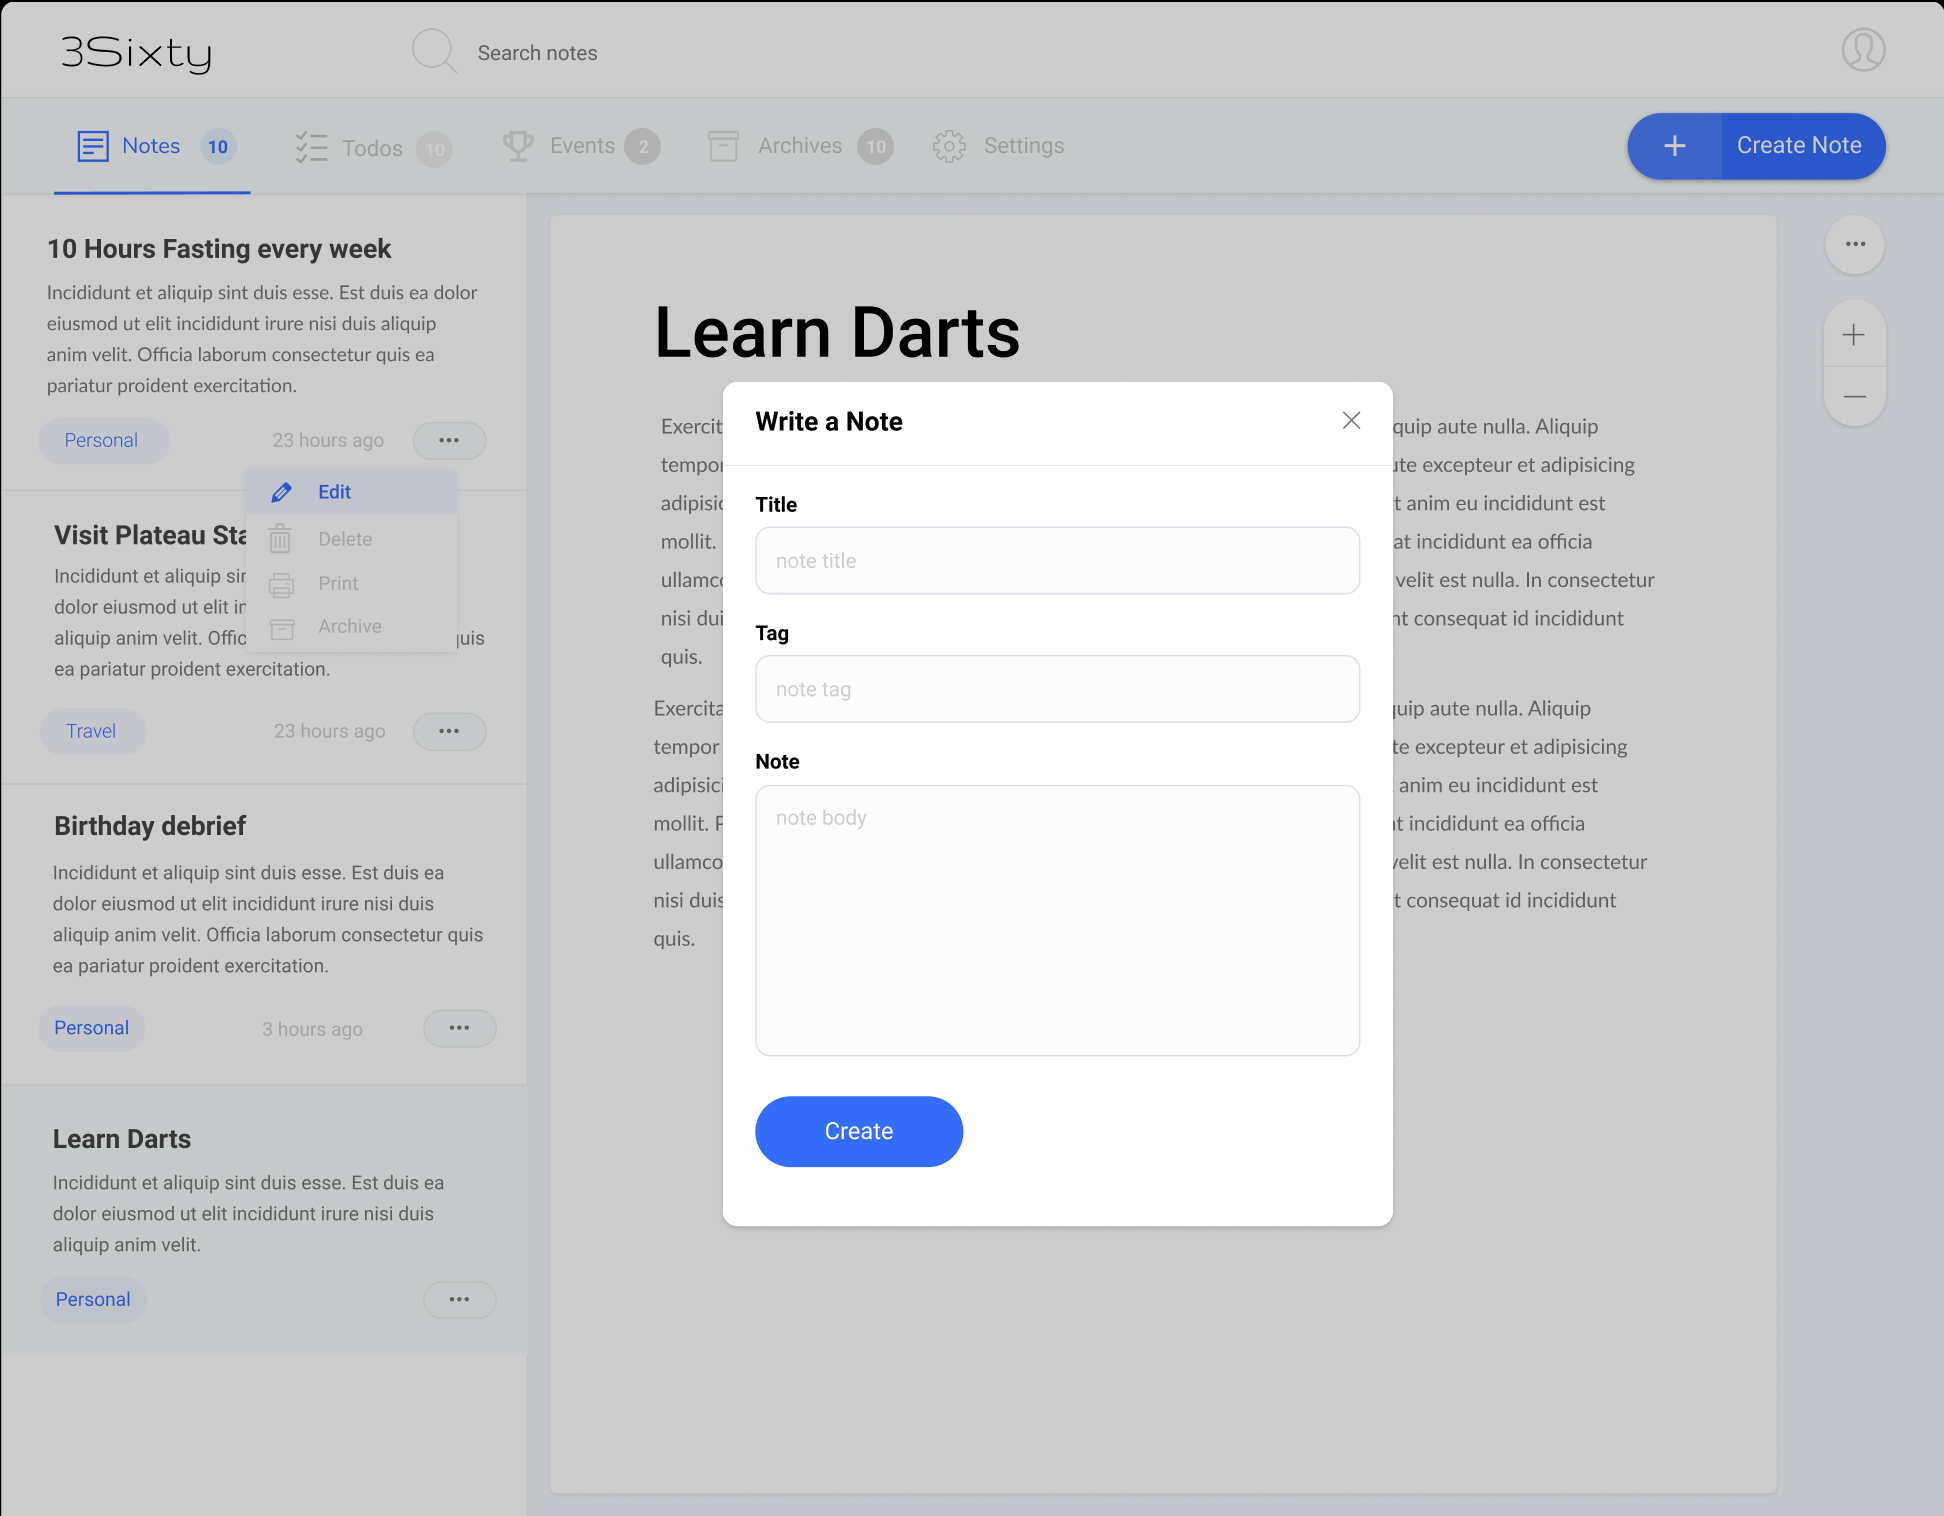Switch to the Todos tab
Image resolution: width=1944 pixels, height=1516 pixels.
point(372,148)
